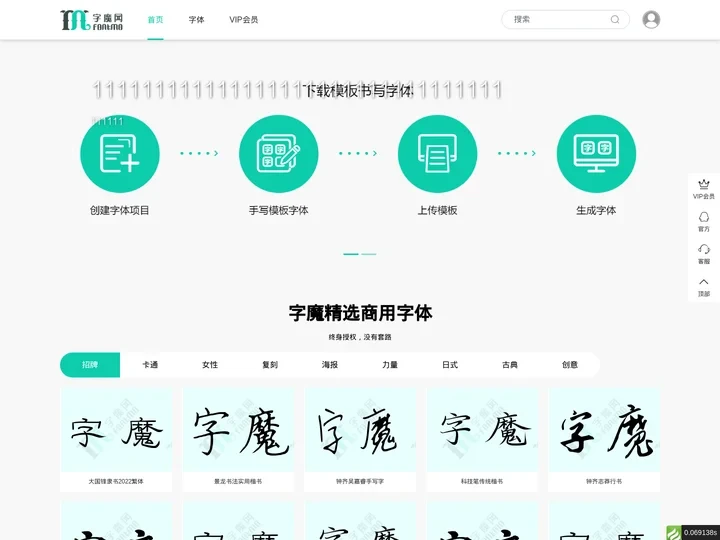Click the 钟齐吴嘉睿手写字 font name

360,482
